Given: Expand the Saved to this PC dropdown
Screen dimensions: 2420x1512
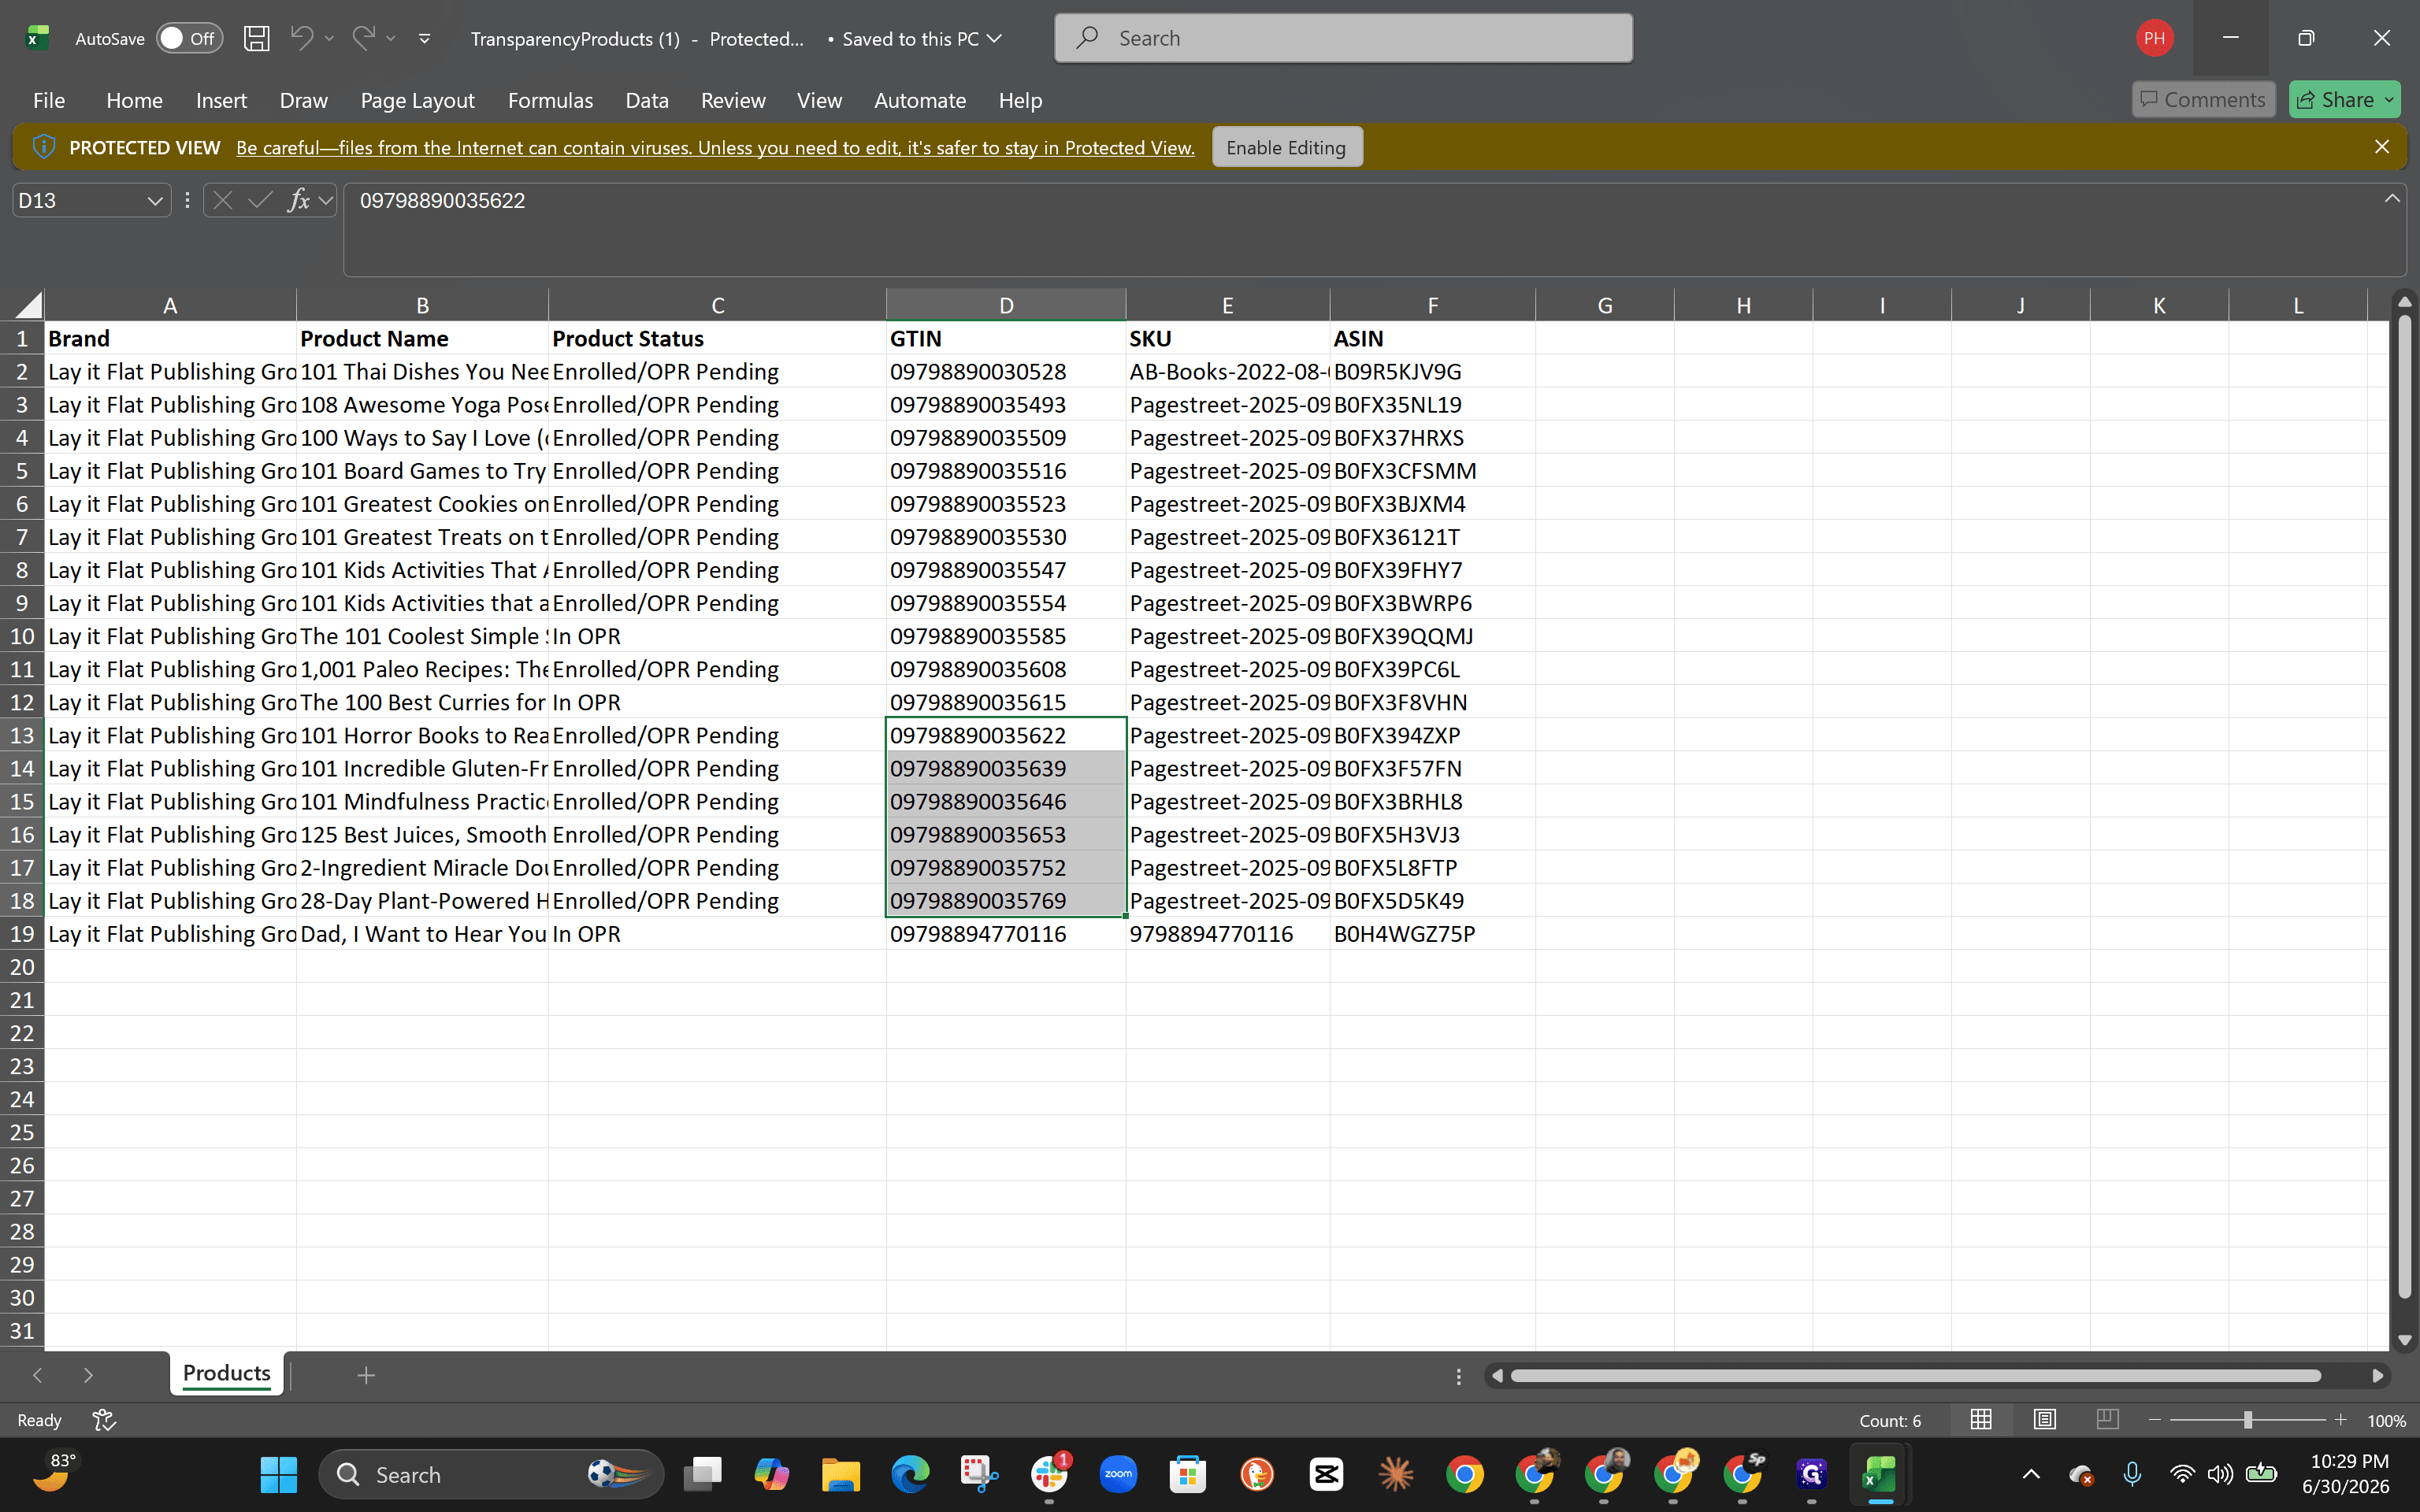Looking at the screenshot, I should tap(994, 38).
